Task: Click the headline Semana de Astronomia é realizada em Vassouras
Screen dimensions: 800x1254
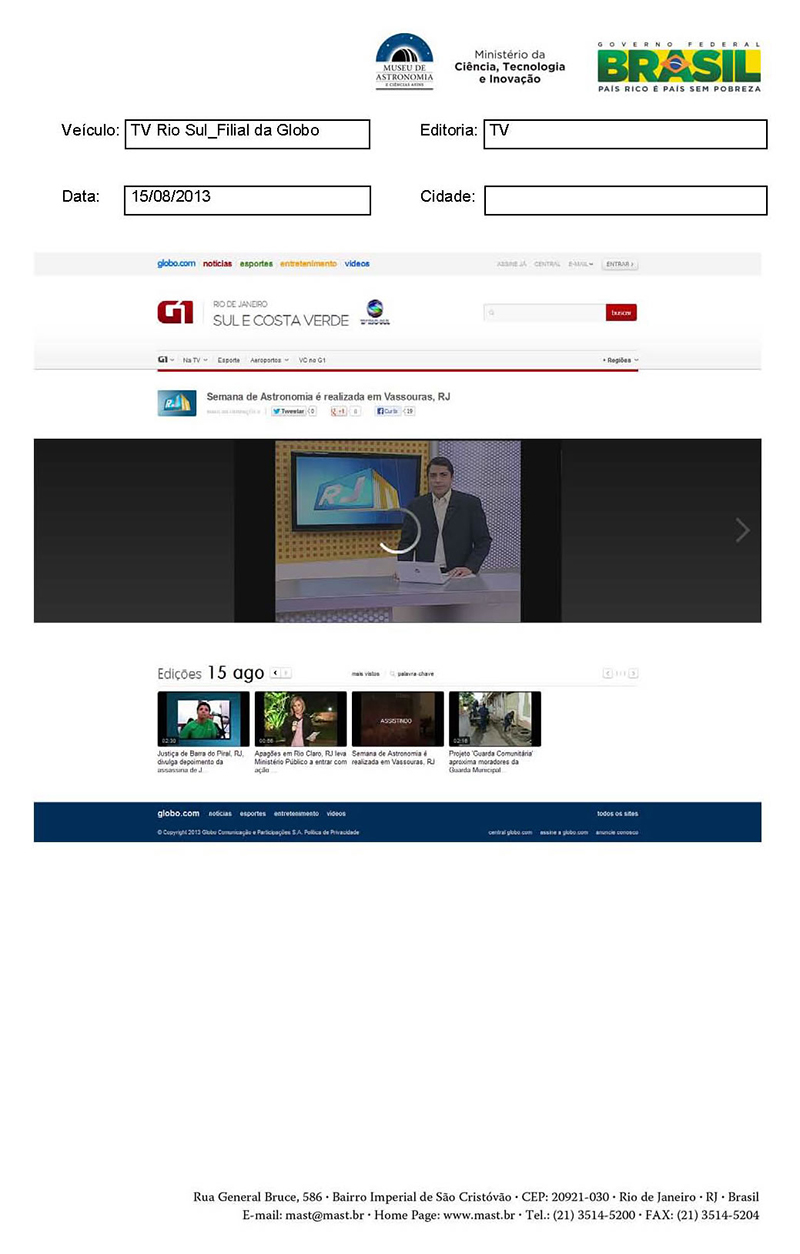Action: point(328,397)
